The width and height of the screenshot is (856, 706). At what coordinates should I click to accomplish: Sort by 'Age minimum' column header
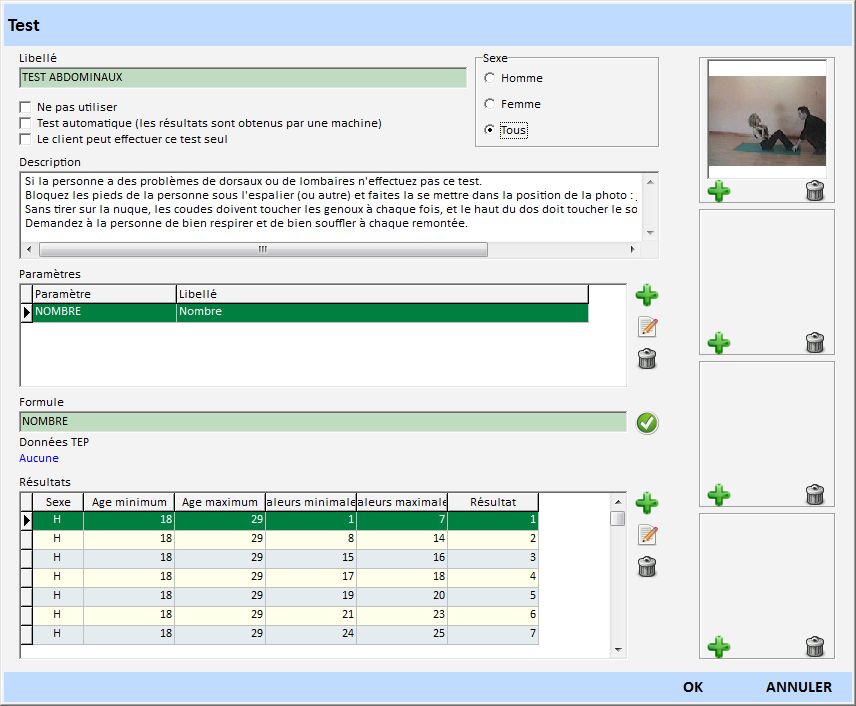click(128, 502)
